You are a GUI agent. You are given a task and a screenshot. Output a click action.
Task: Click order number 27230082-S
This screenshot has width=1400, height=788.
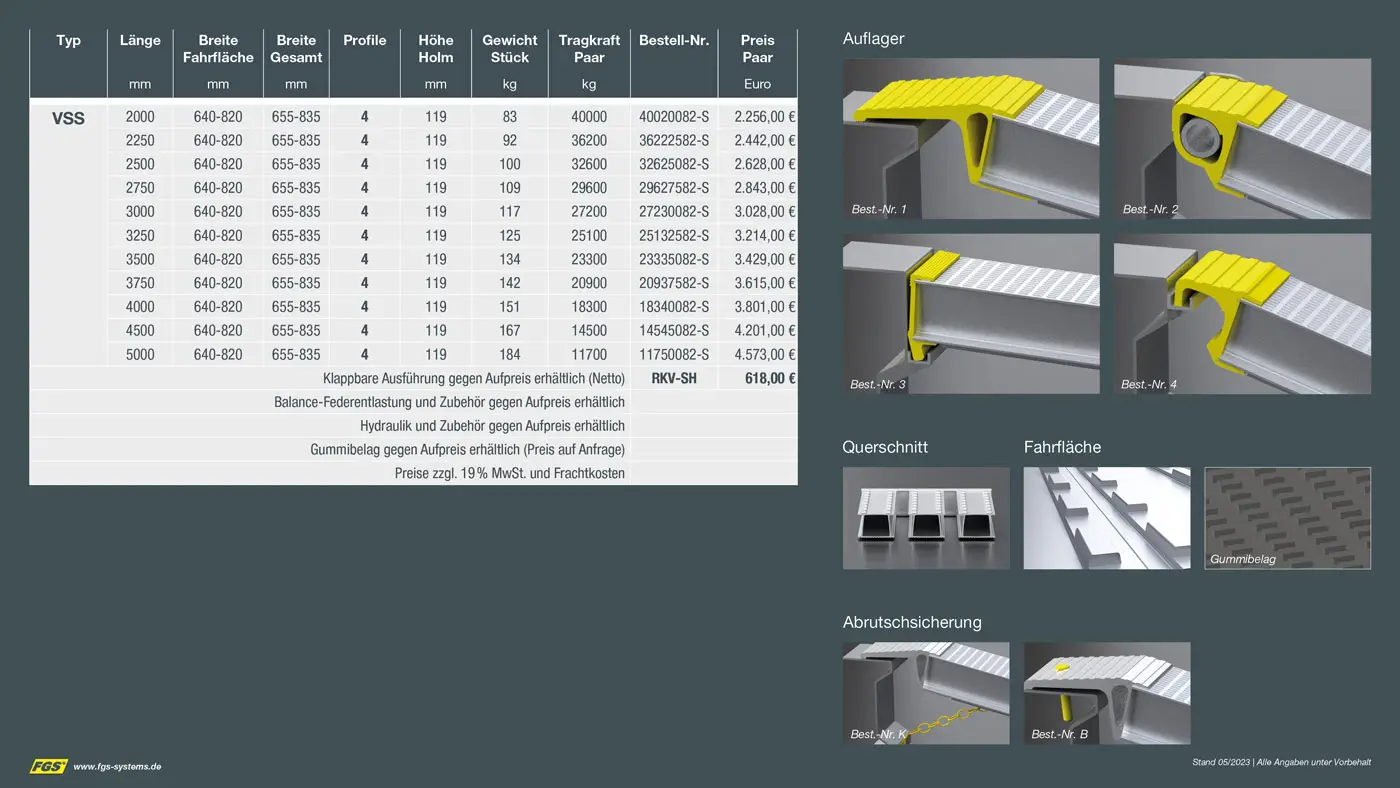coord(674,212)
